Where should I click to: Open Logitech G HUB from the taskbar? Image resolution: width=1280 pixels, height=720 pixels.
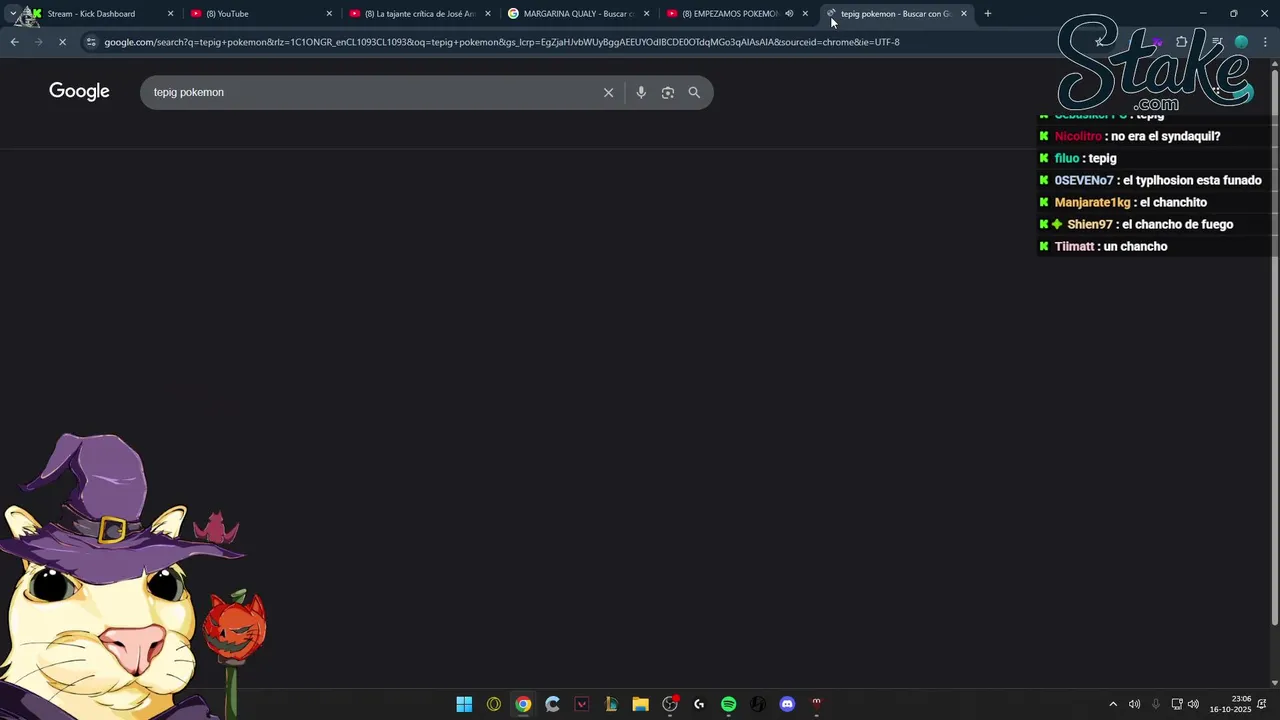tap(699, 705)
